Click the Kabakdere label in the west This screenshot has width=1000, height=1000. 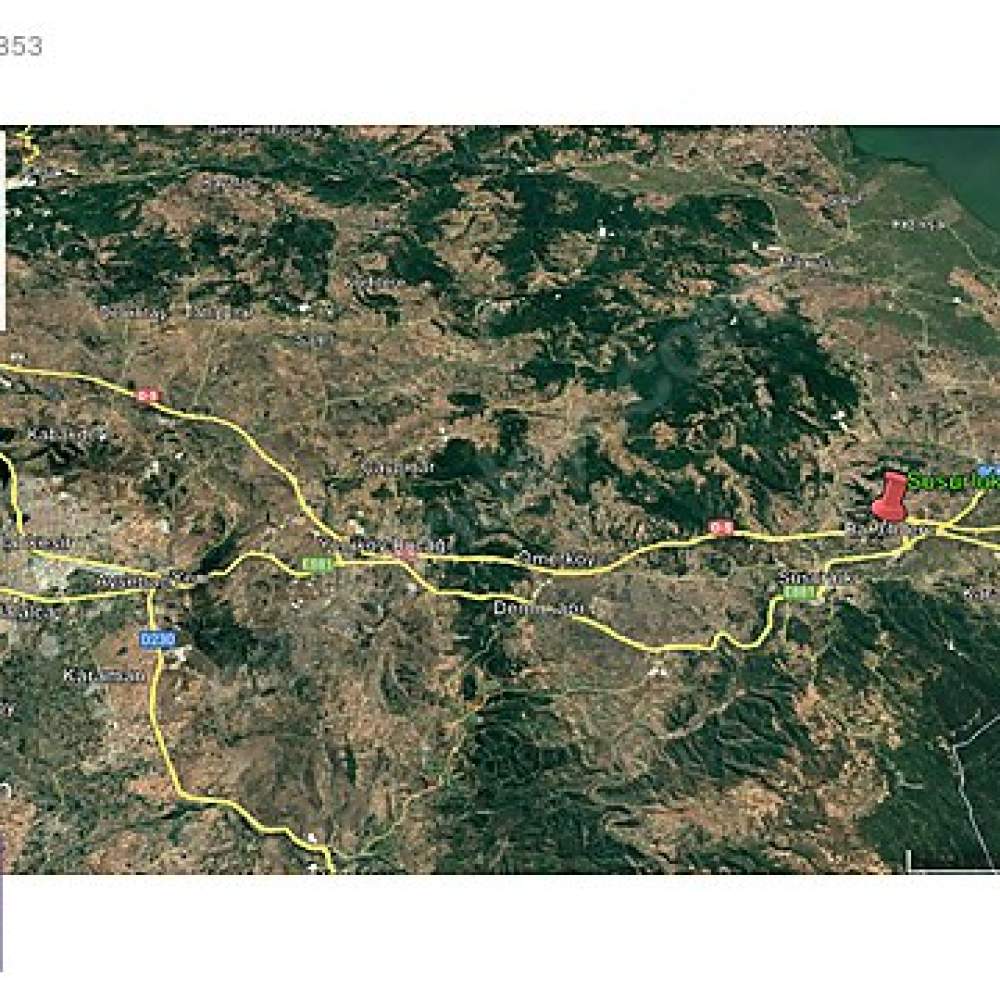[x=66, y=435]
